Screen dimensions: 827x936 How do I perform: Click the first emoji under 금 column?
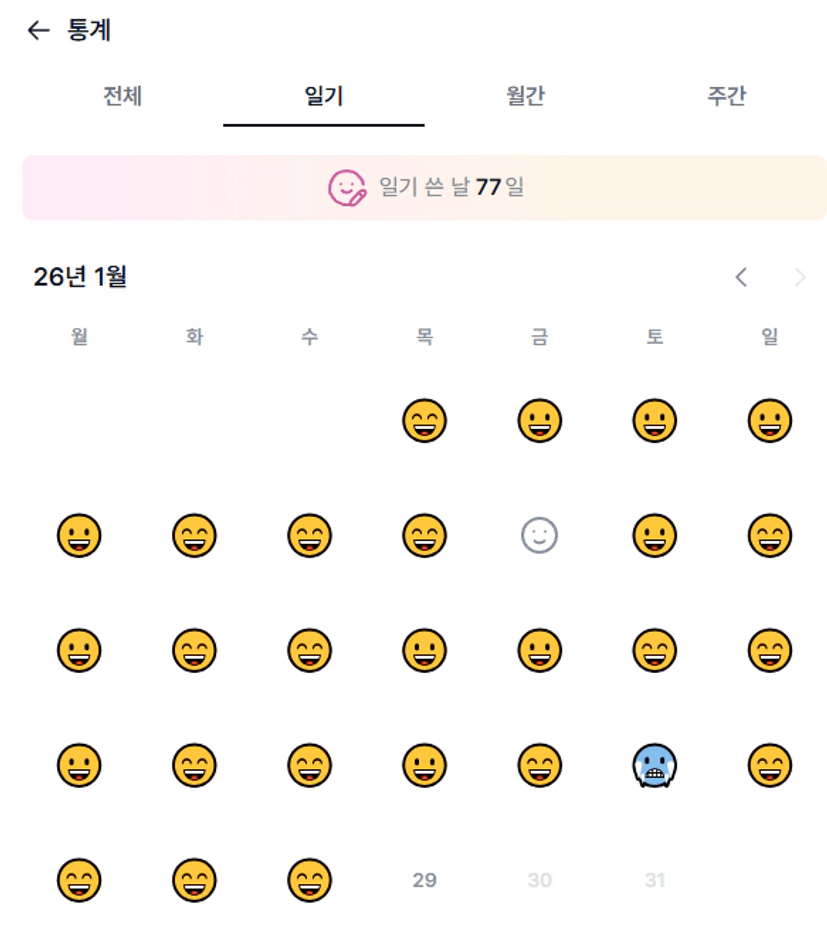click(539, 421)
